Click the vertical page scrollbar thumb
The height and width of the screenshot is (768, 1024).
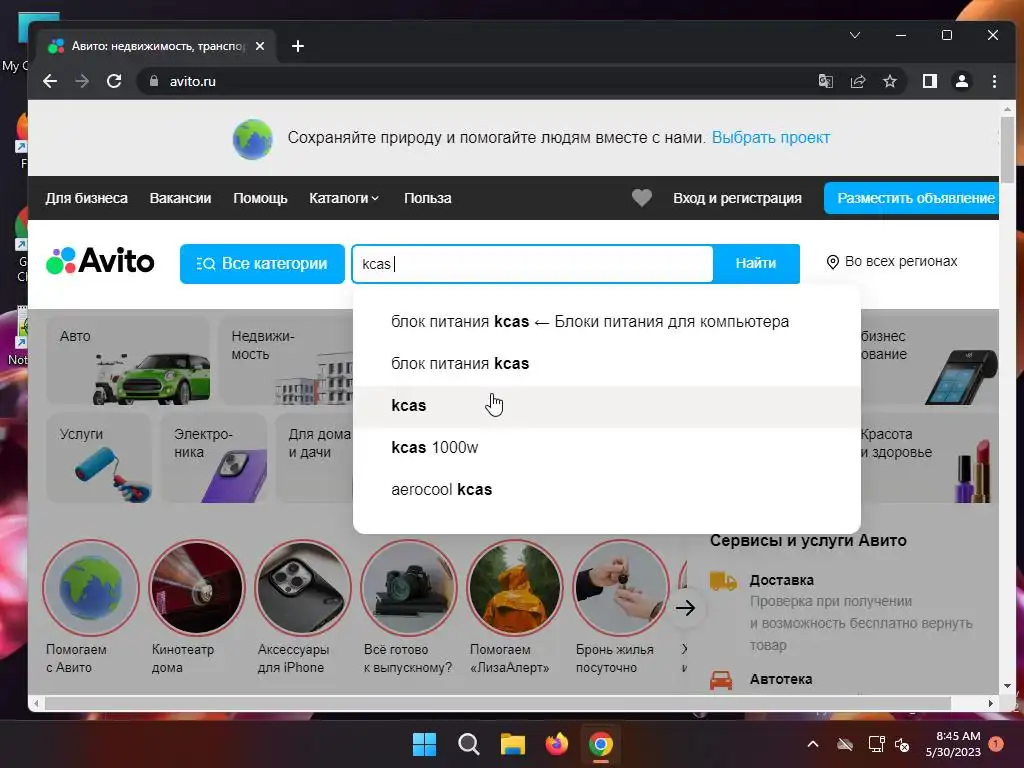pos(1007,149)
